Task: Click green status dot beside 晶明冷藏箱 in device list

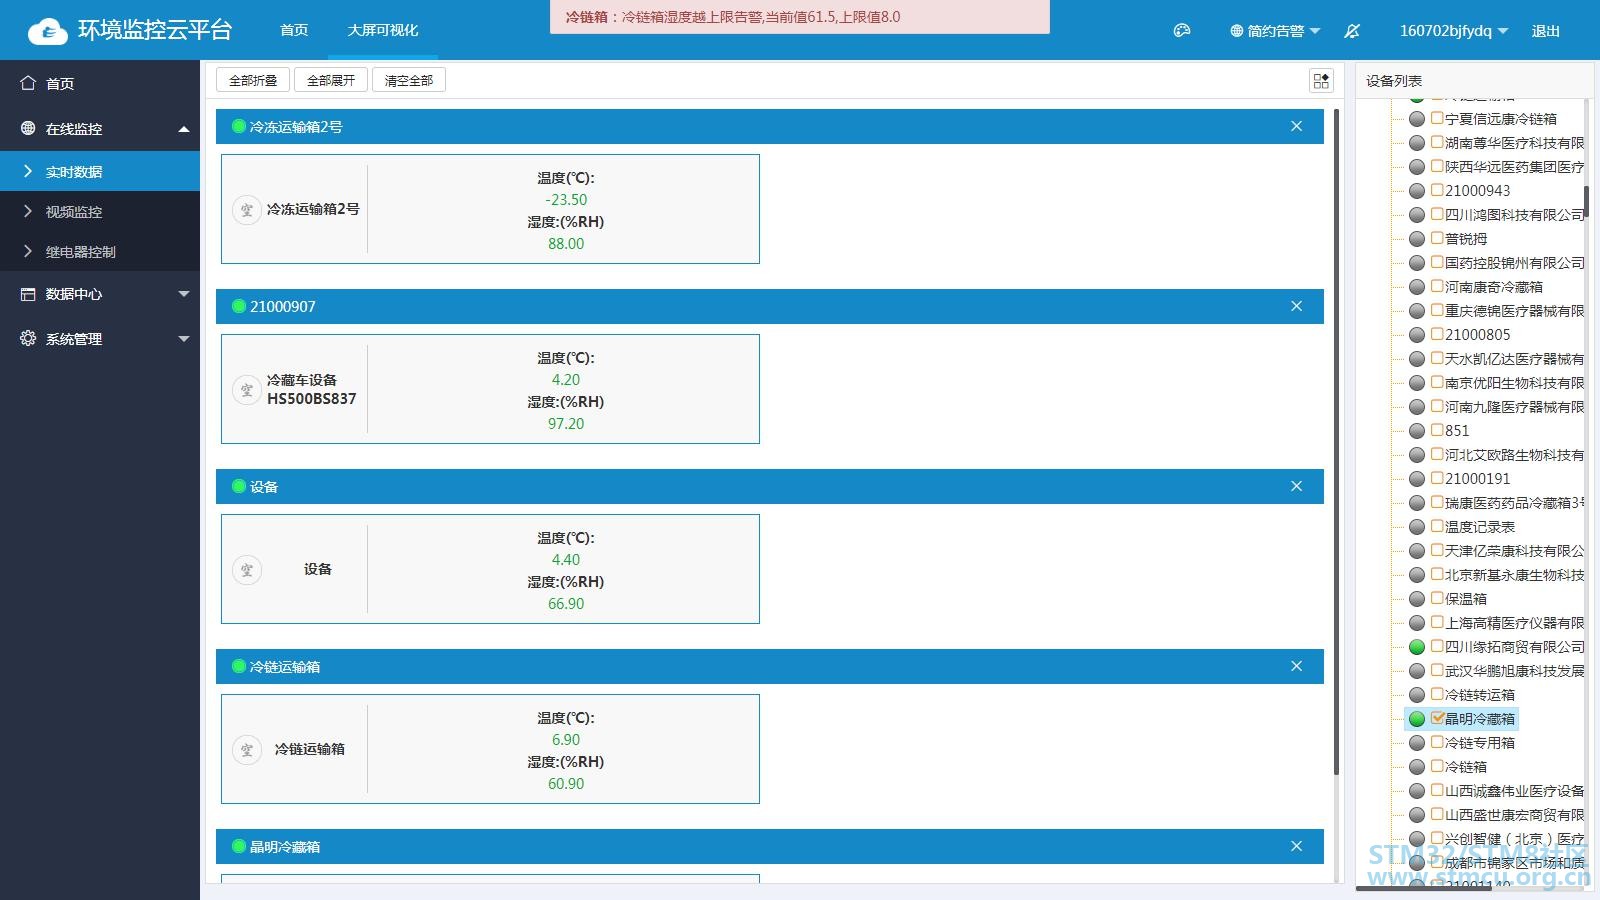Action: click(1417, 719)
